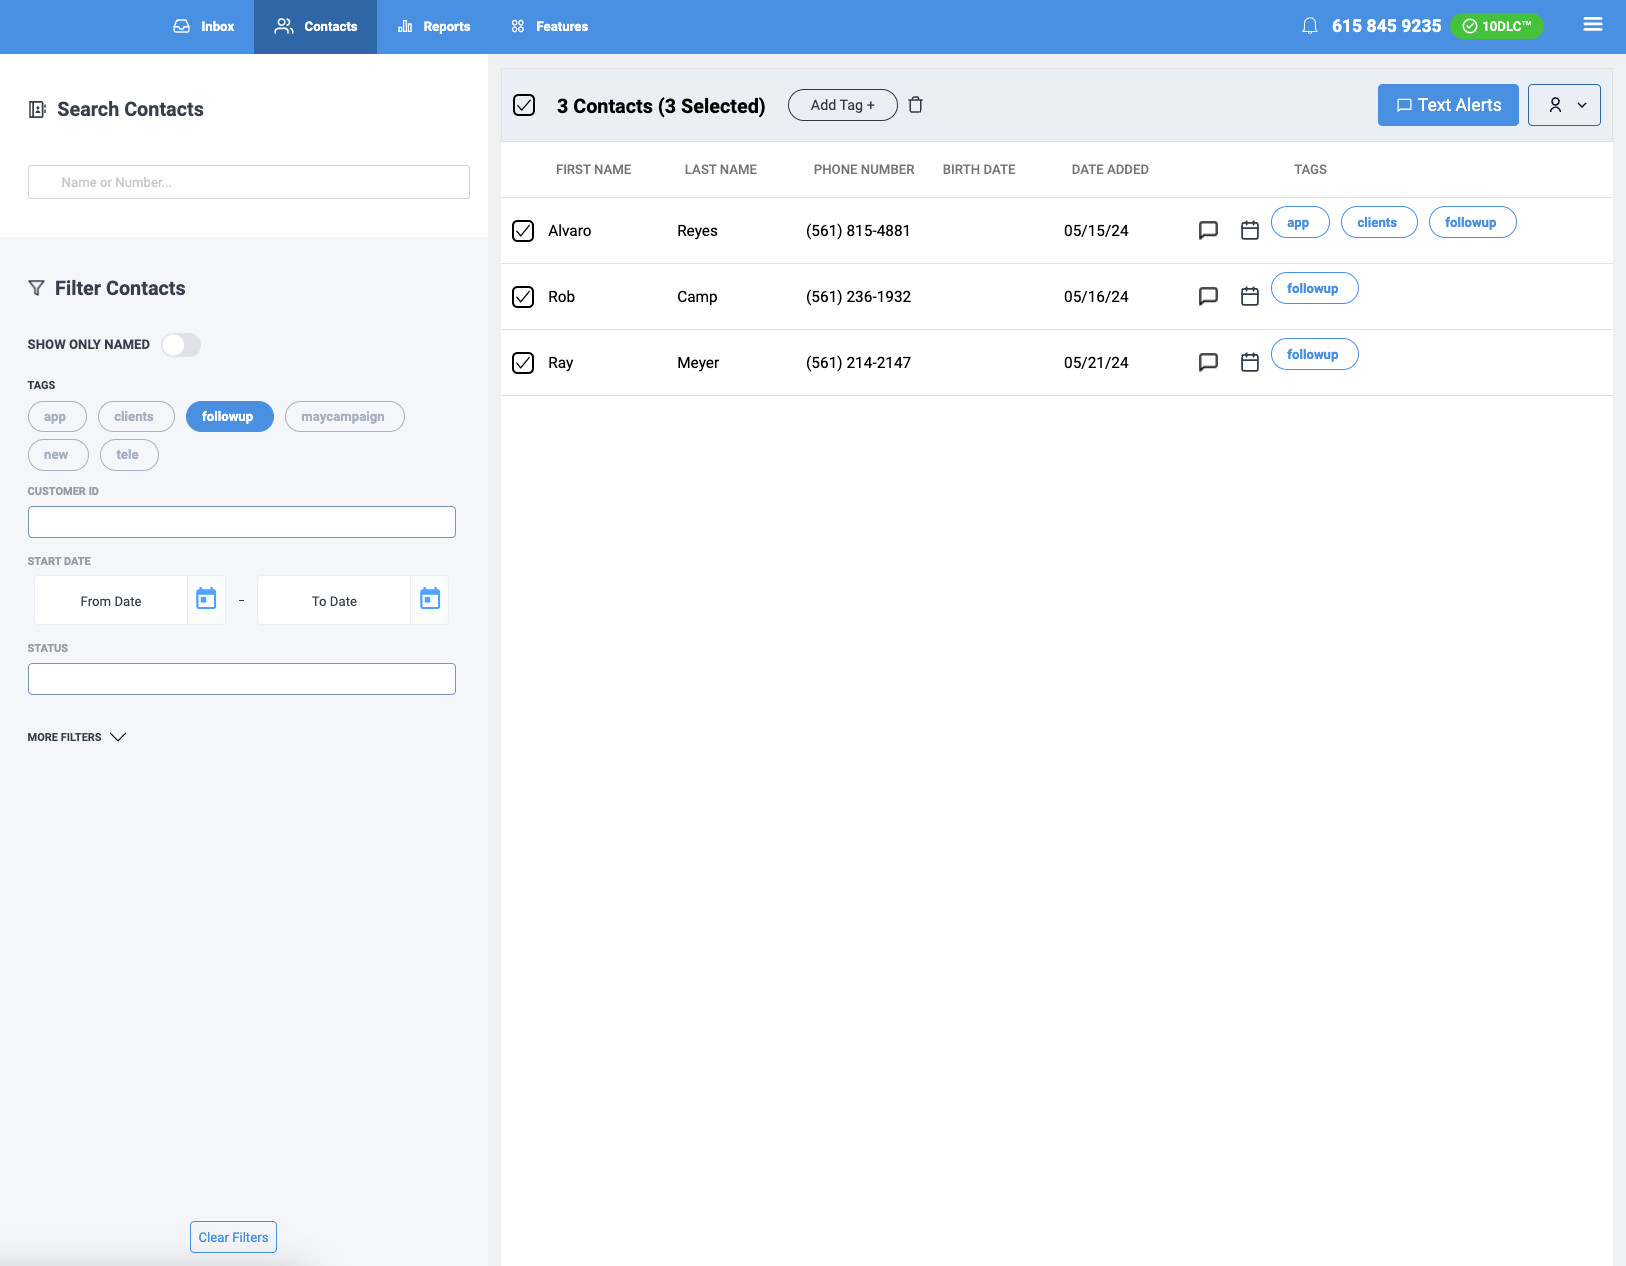The height and width of the screenshot is (1266, 1626).
Task: Click message icon in Ray Meyer row
Action: coord(1208,362)
